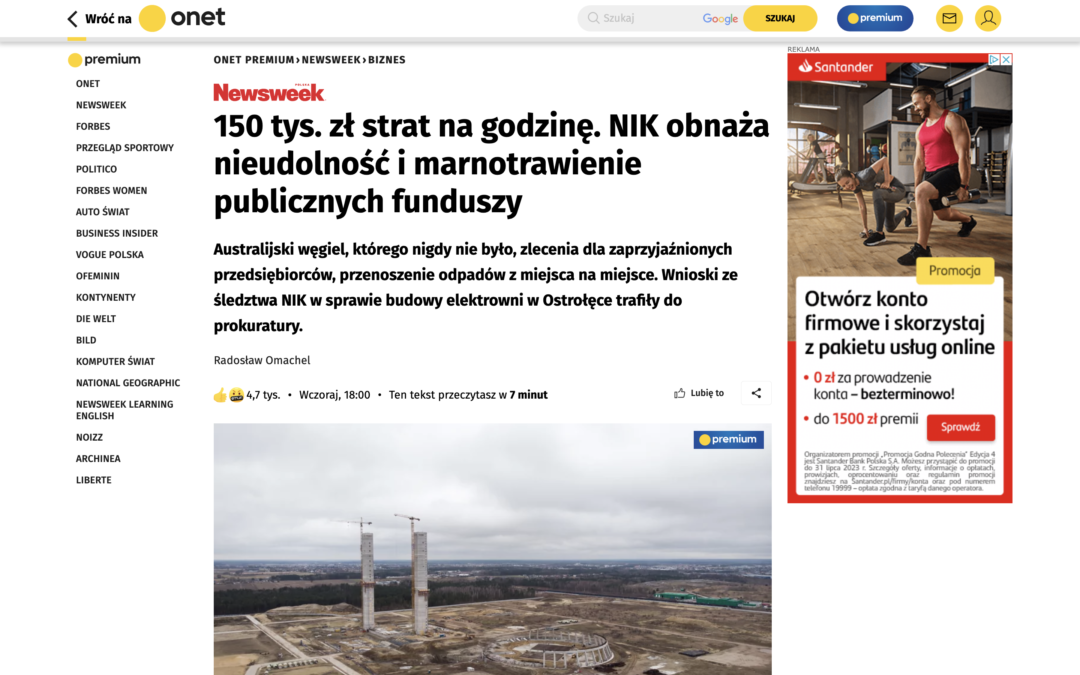This screenshot has height=675, width=1080.
Task: Open the Onet logo homepage link
Action: (x=183, y=18)
